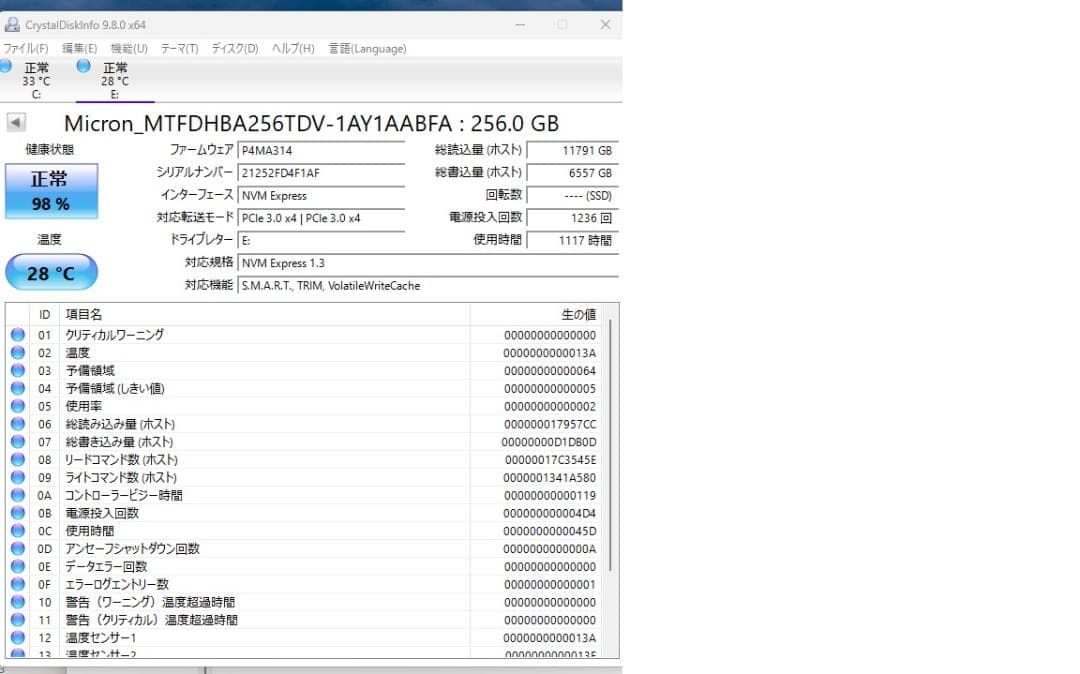
Task: Click the status icon for データエラー回数 row
Action: [x=18, y=567]
